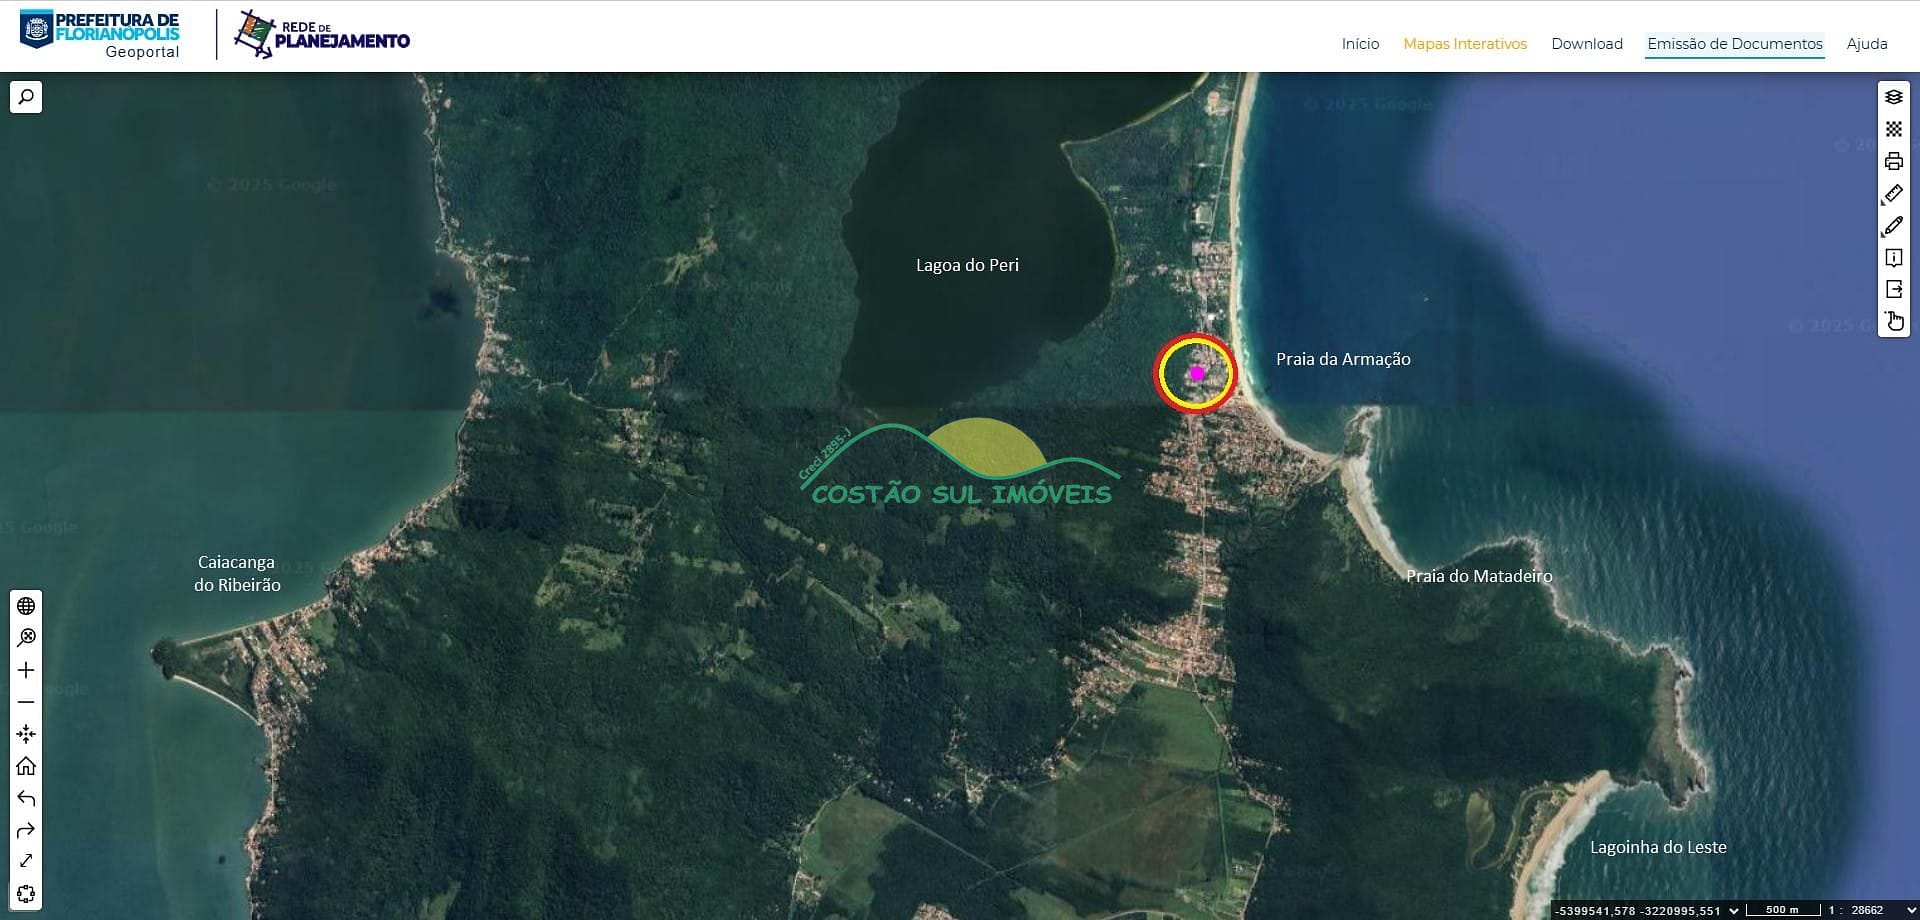Open the Emissão de Documentos menu
This screenshot has width=1920, height=920.
[x=1734, y=44]
